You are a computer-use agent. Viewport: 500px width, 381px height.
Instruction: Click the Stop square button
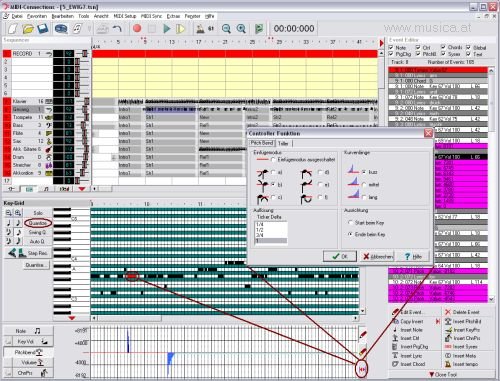[x=152, y=29]
